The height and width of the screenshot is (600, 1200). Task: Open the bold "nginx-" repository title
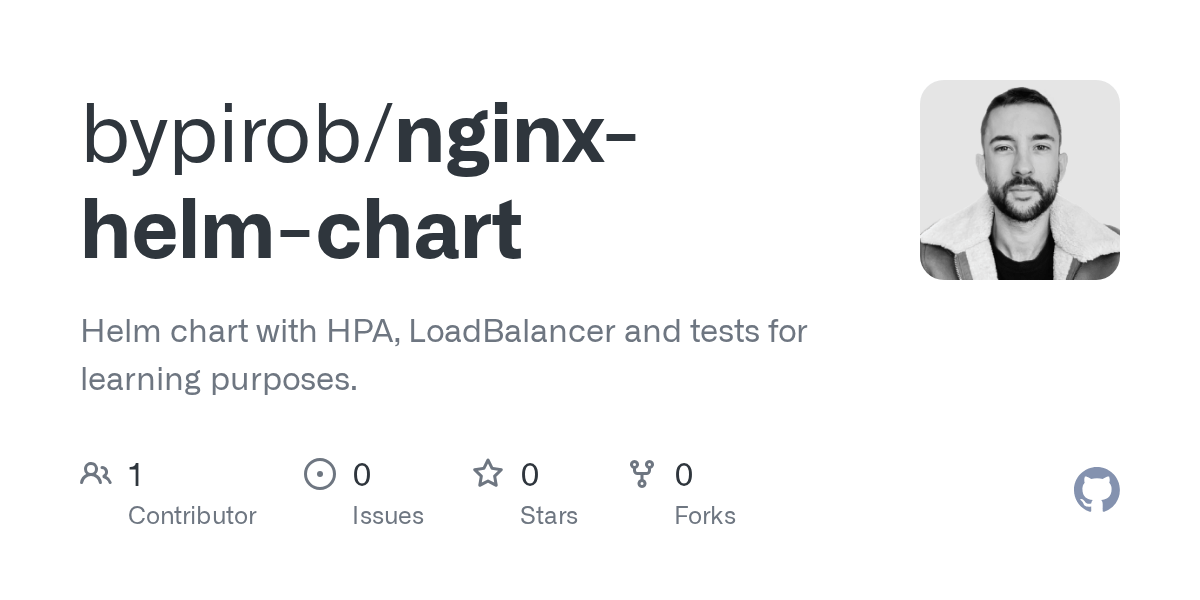tap(516, 135)
